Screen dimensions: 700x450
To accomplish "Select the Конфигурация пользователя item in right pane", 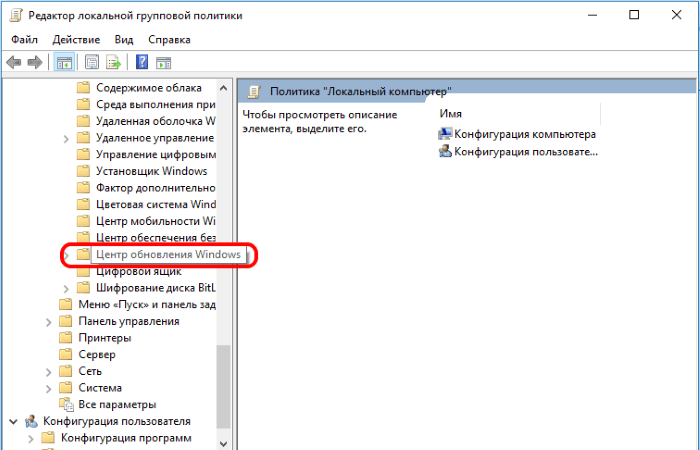I will point(525,152).
